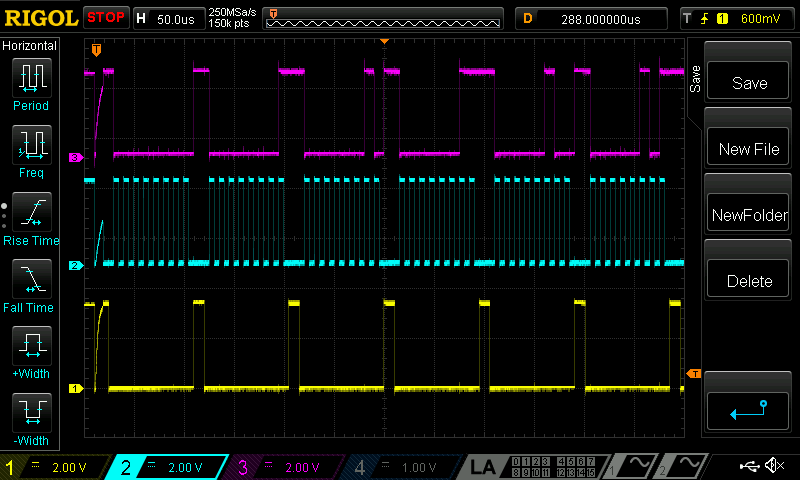
Task: Click the delay 288.000000us readout
Action: coord(601,19)
